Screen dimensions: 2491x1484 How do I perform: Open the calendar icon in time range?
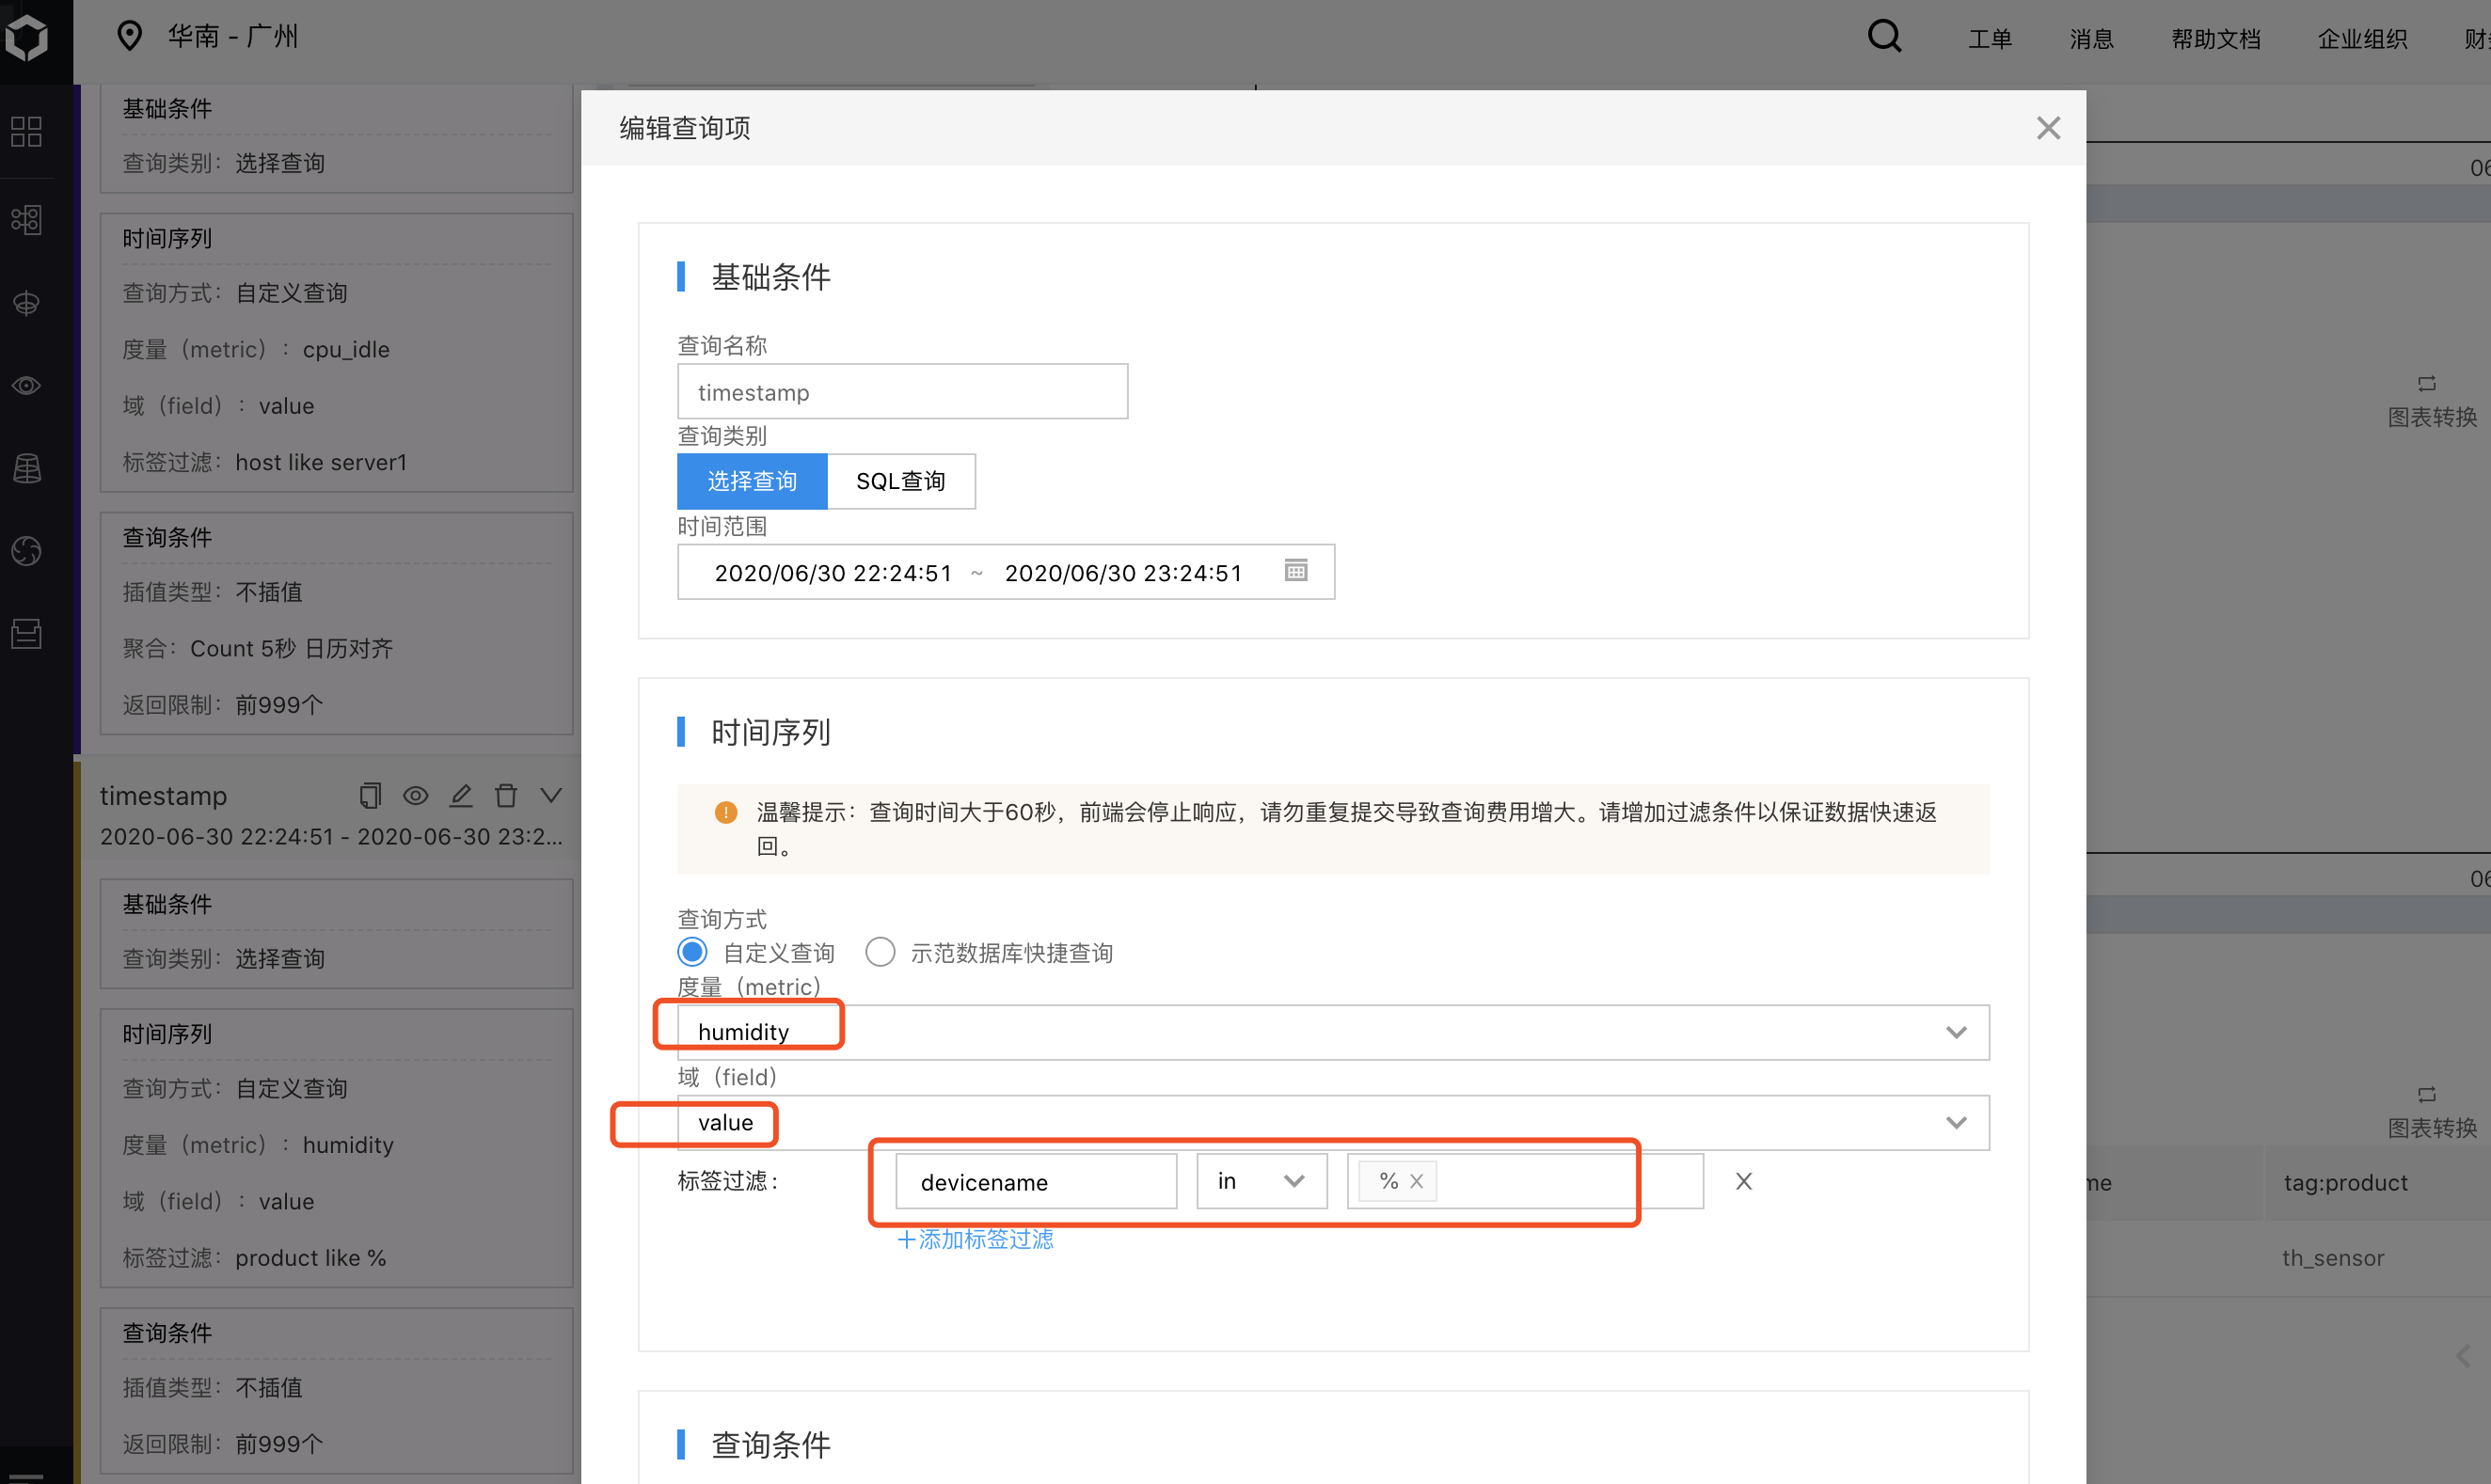click(x=1296, y=571)
